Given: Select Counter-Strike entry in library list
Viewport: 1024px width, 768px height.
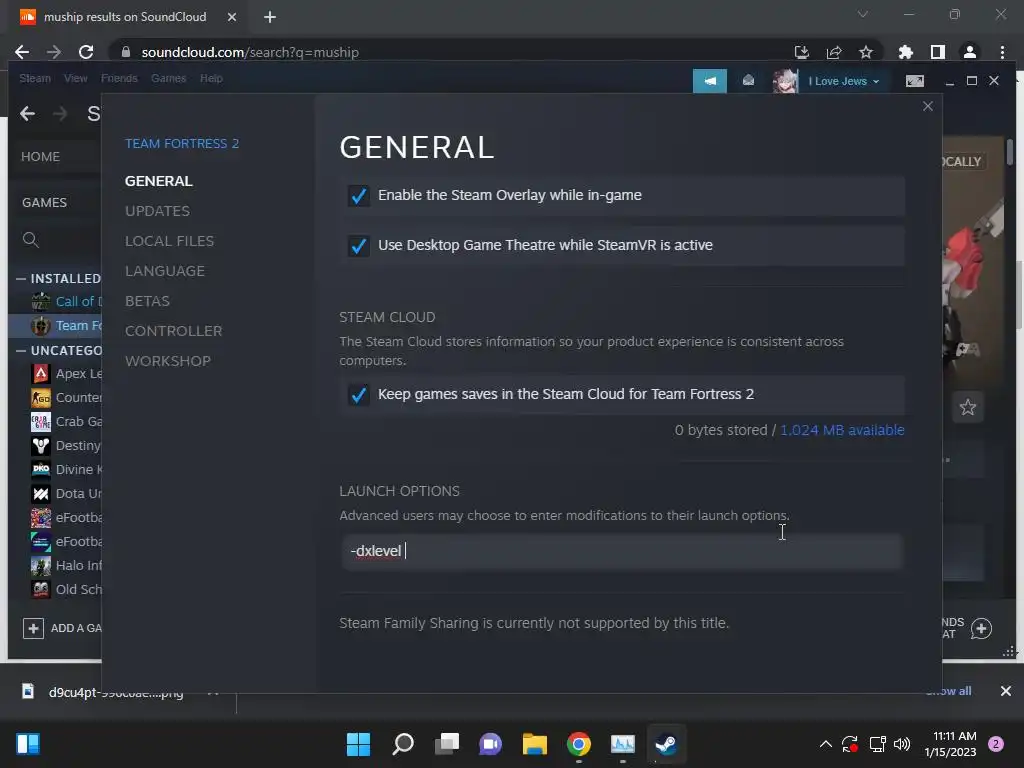Looking at the screenshot, I should click(x=67, y=397).
